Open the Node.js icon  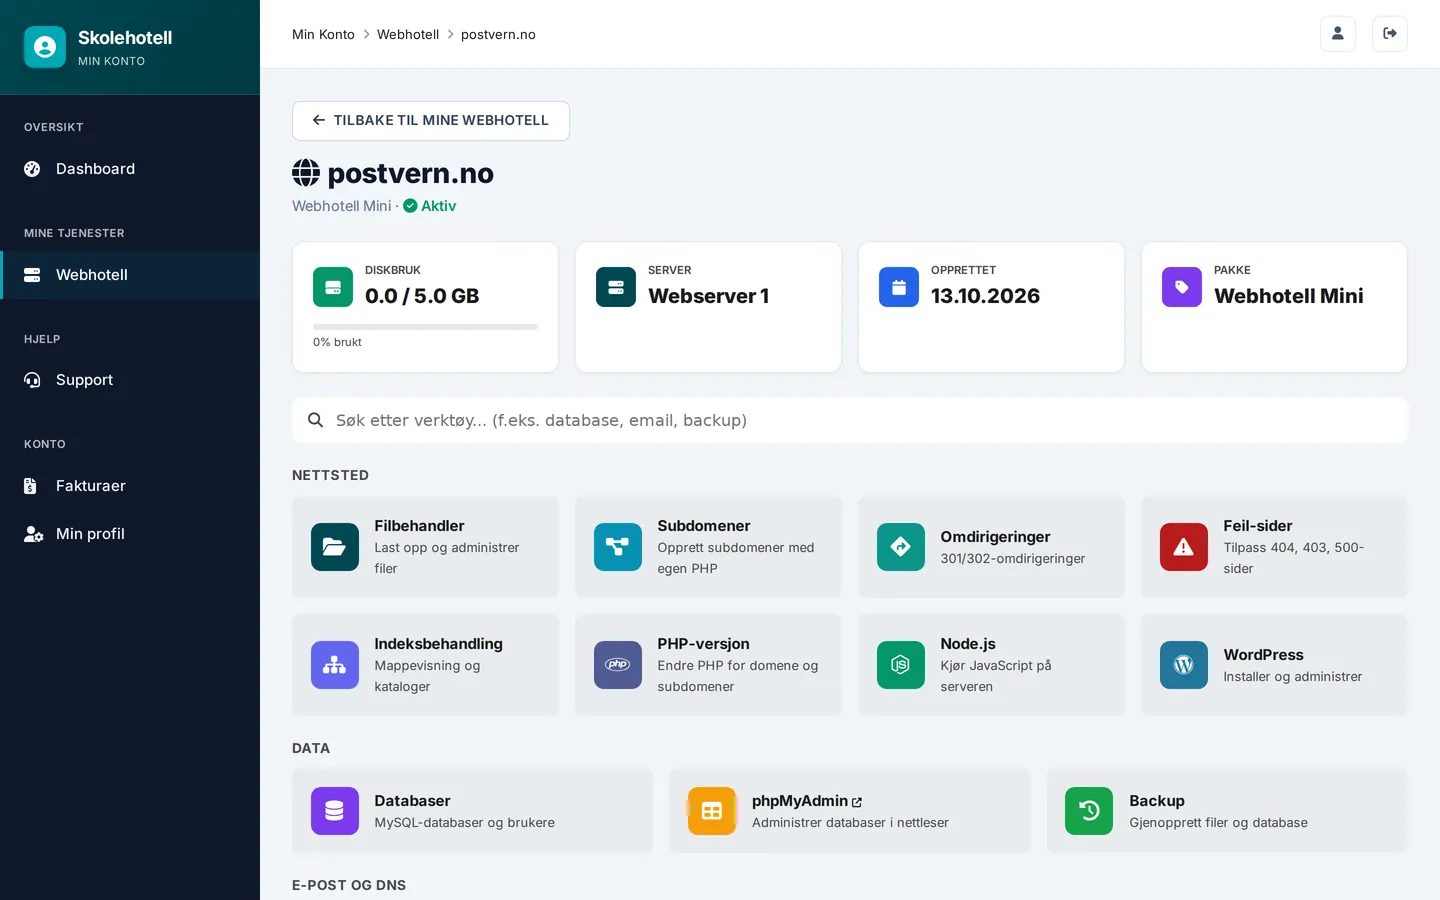(x=901, y=665)
